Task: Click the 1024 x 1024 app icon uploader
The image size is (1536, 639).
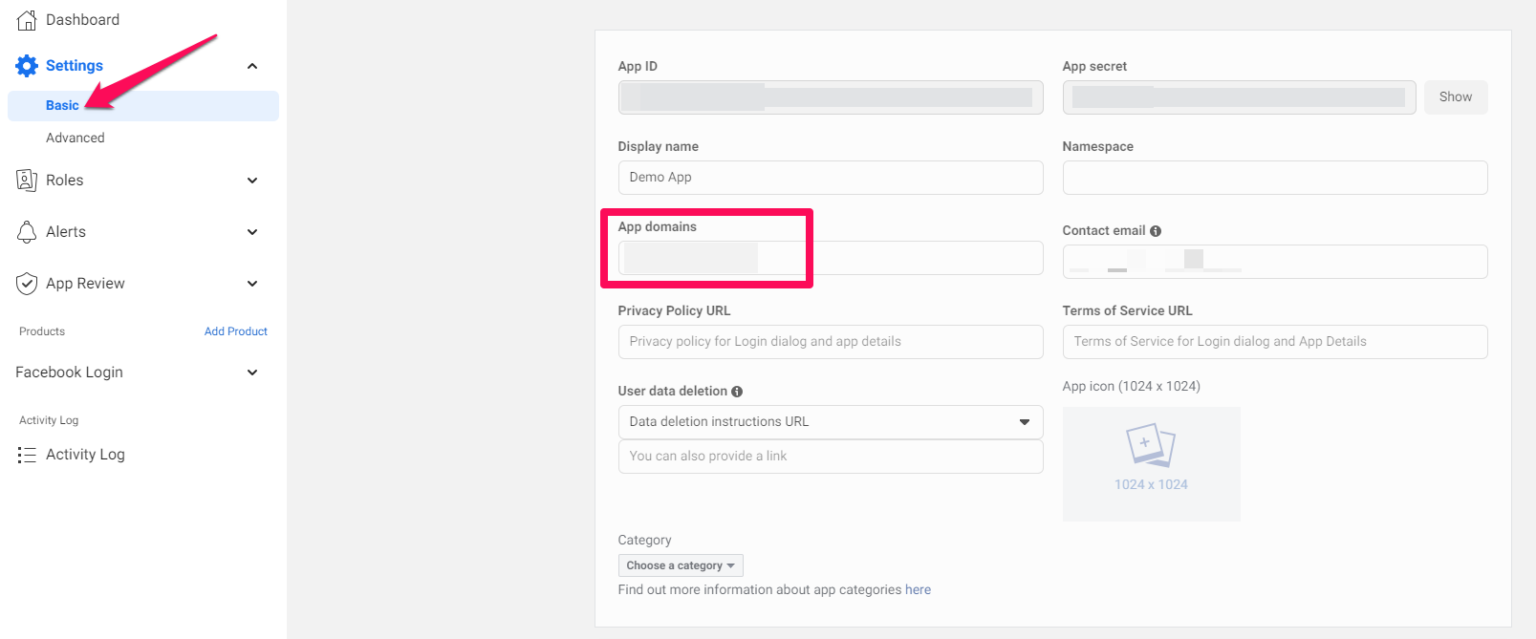Action: pyautogui.click(x=1151, y=463)
